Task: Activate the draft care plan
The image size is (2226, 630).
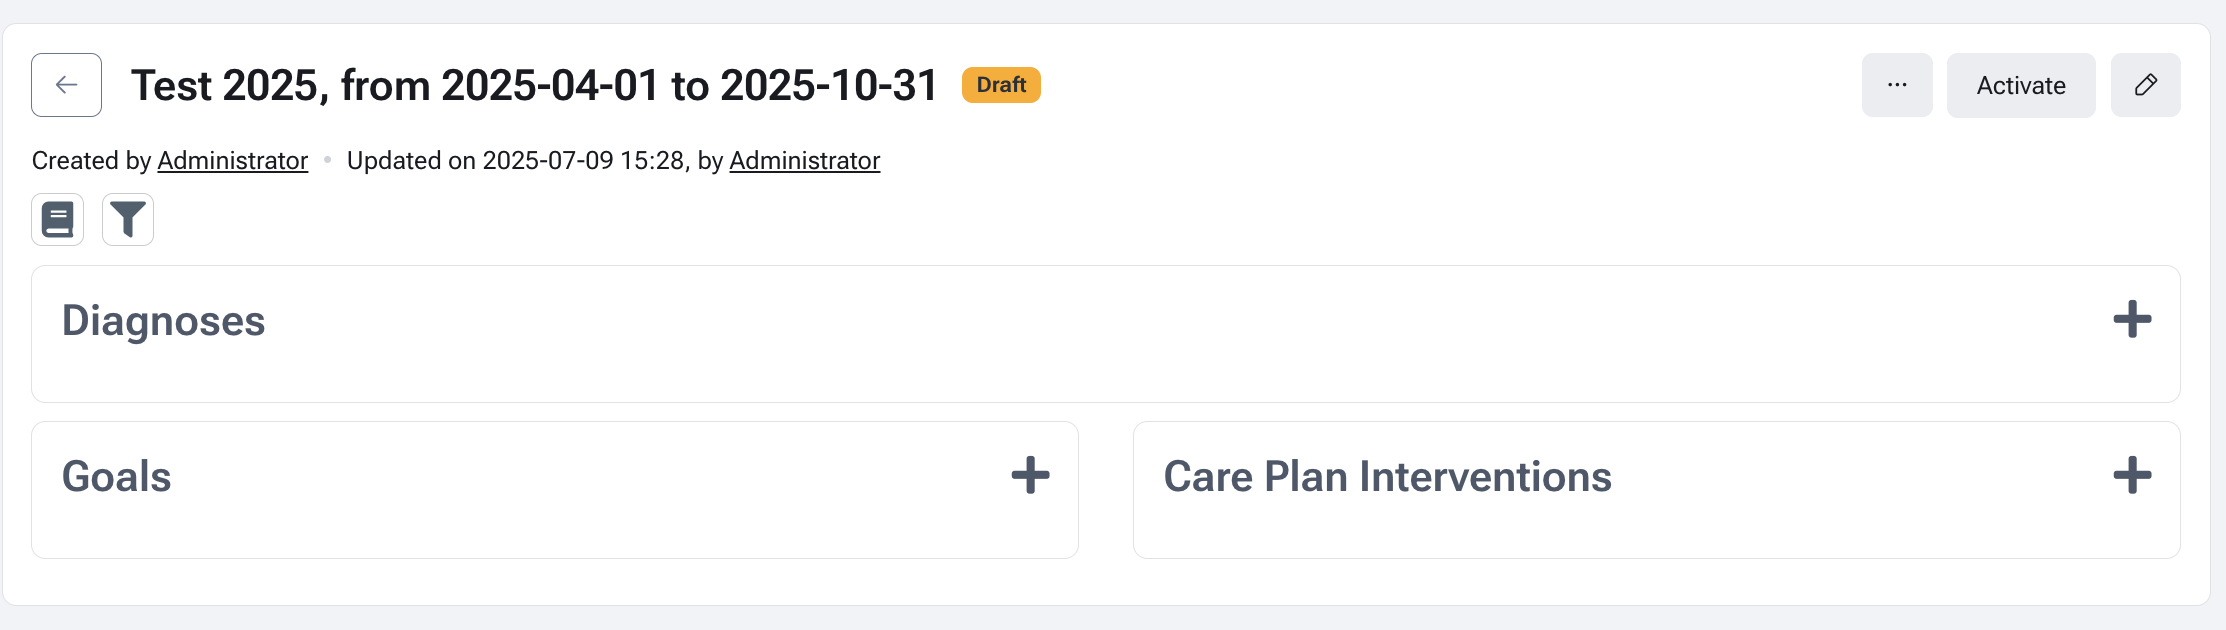Action: click(x=2021, y=85)
